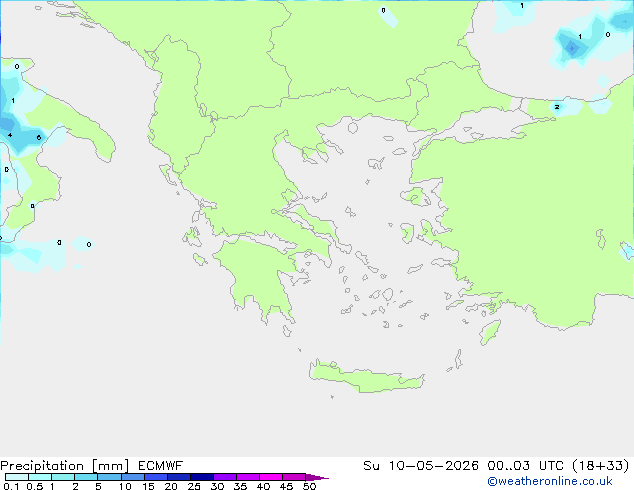Select the 20–25 mm legend color swatch
The image size is (634, 490).
(x=179, y=477)
